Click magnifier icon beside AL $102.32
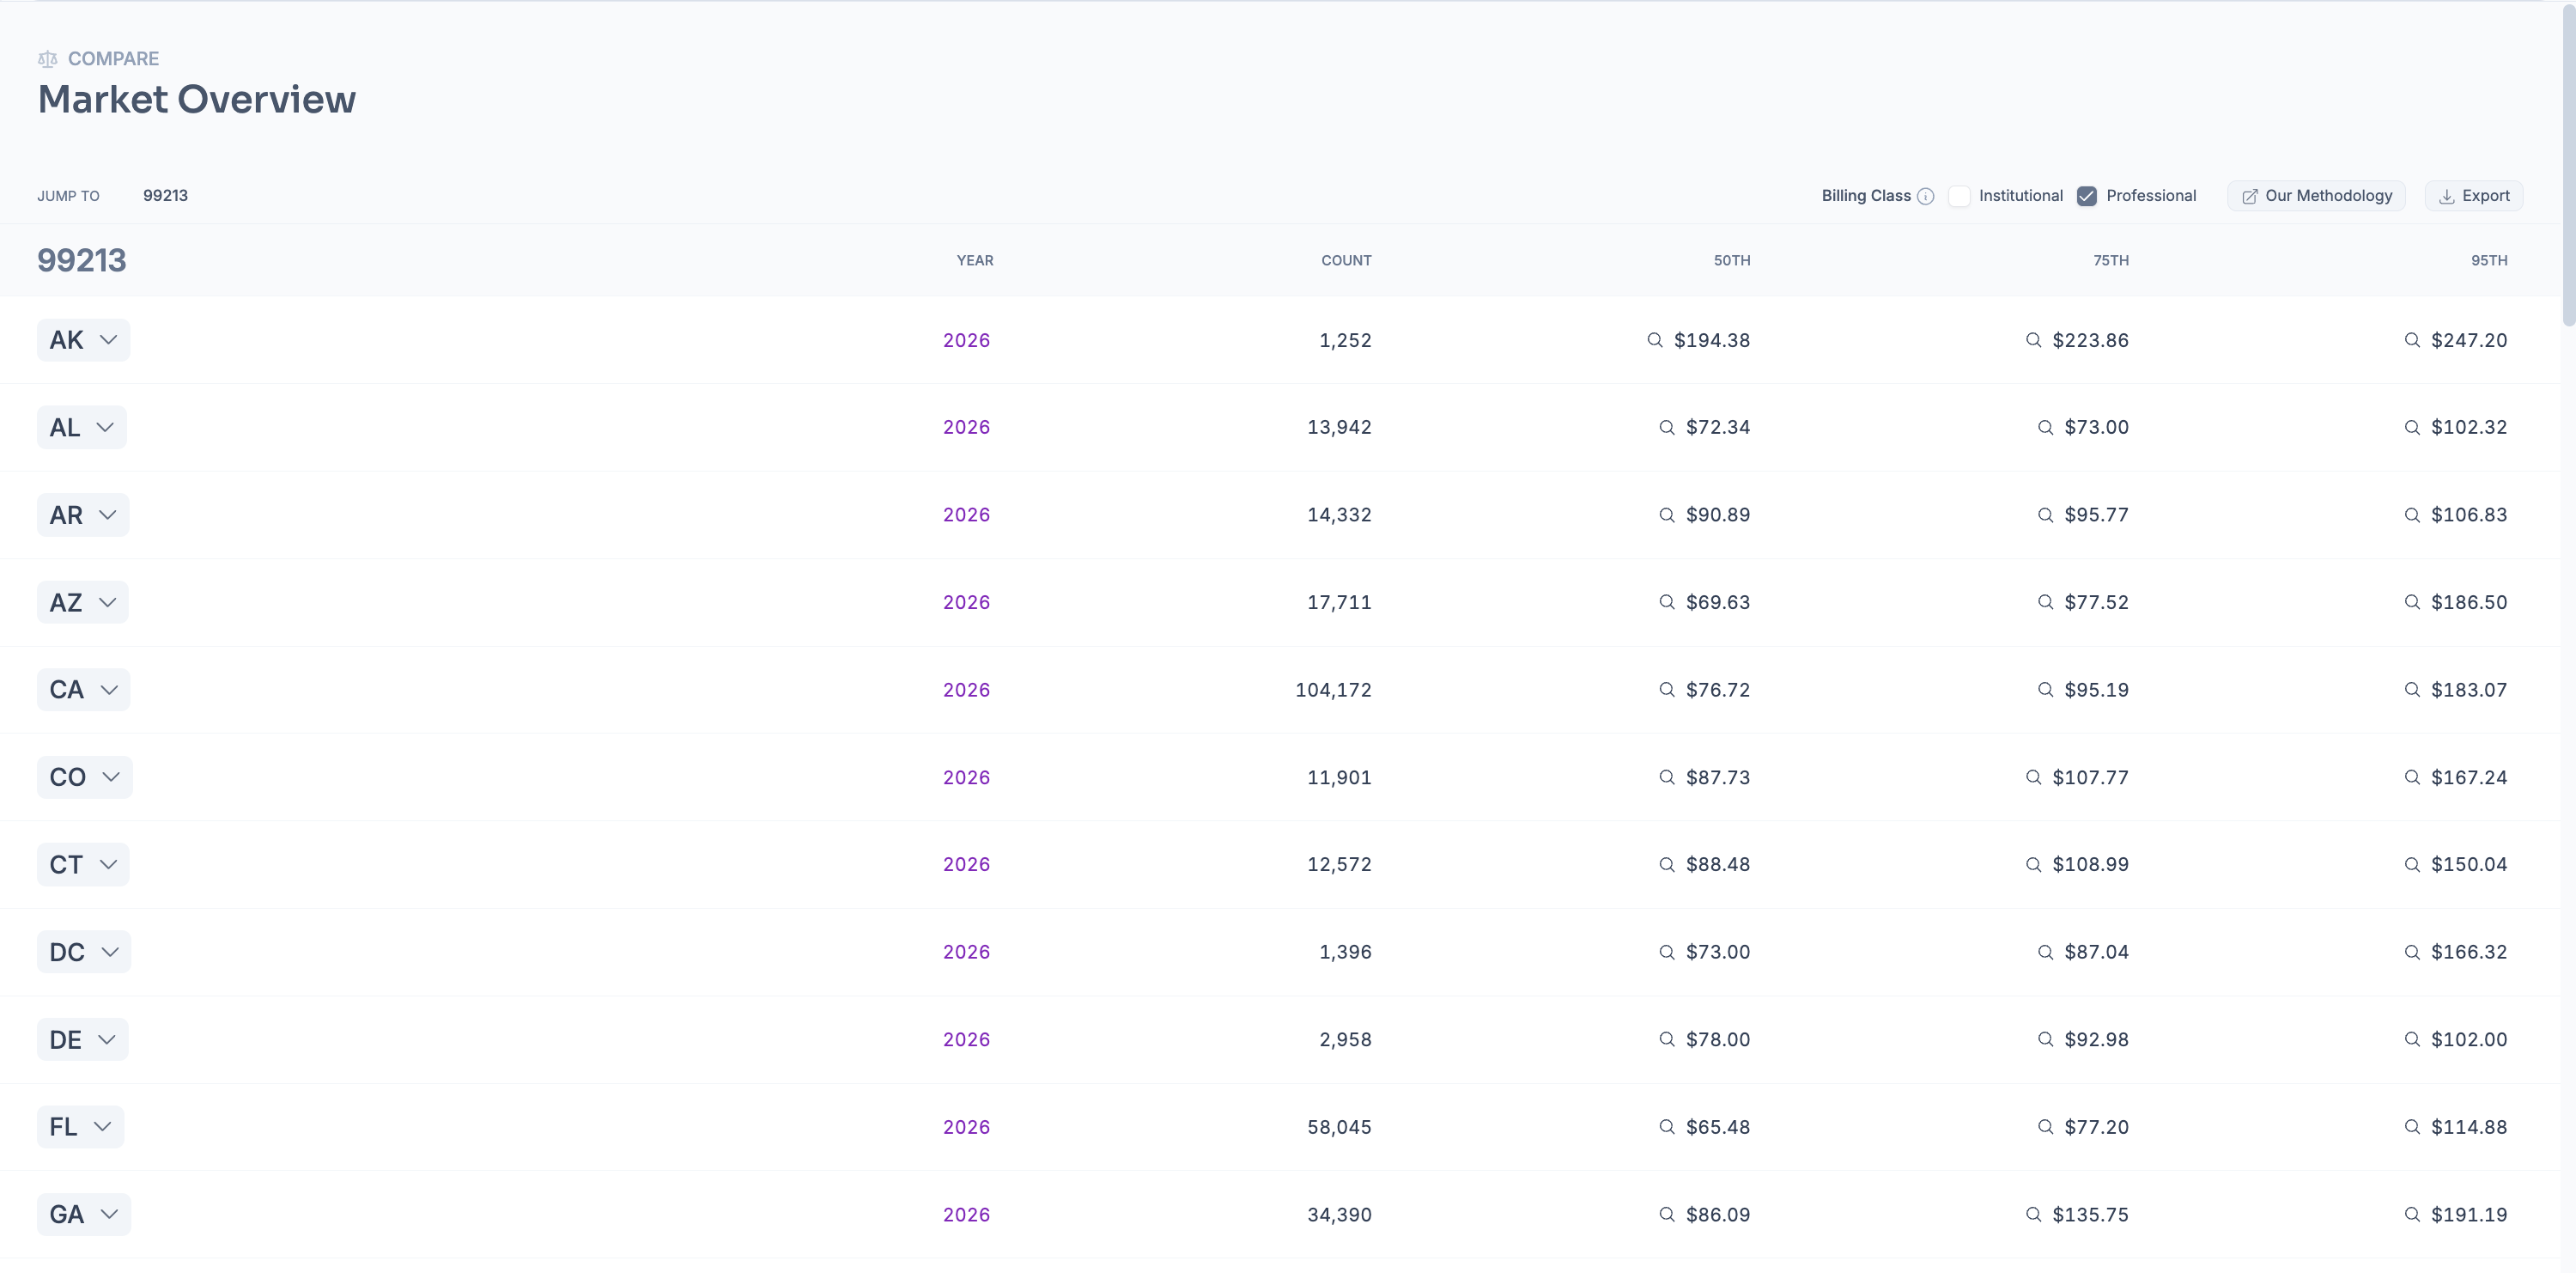The width and height of the screenshot is (2576, 1273). click(2412, 427)
